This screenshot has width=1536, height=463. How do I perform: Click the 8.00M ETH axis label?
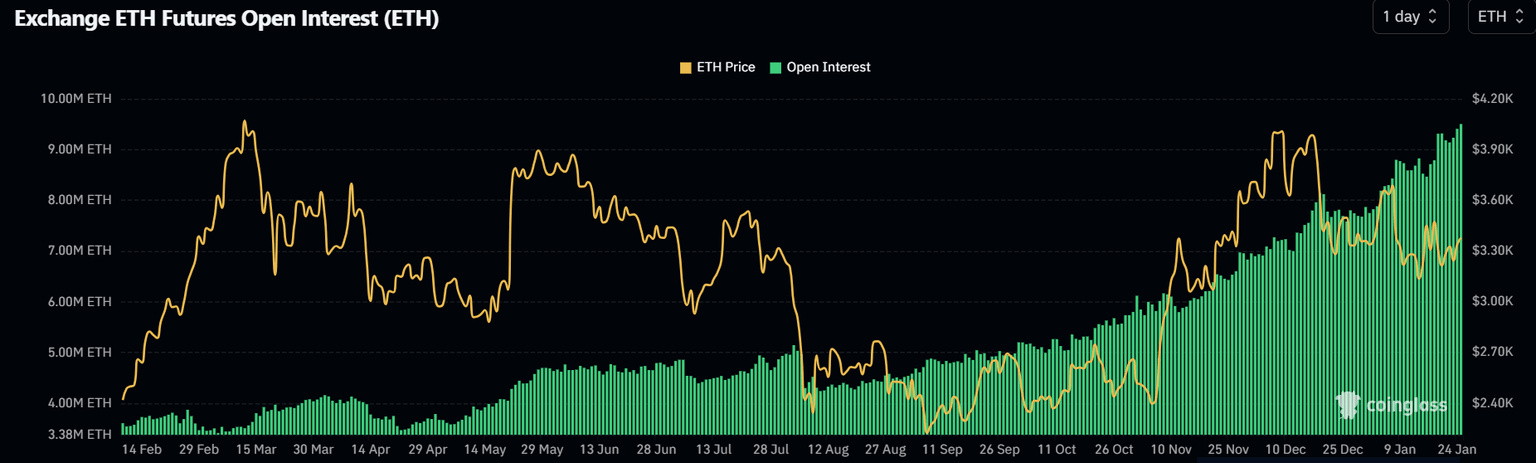tap(78, 200)
